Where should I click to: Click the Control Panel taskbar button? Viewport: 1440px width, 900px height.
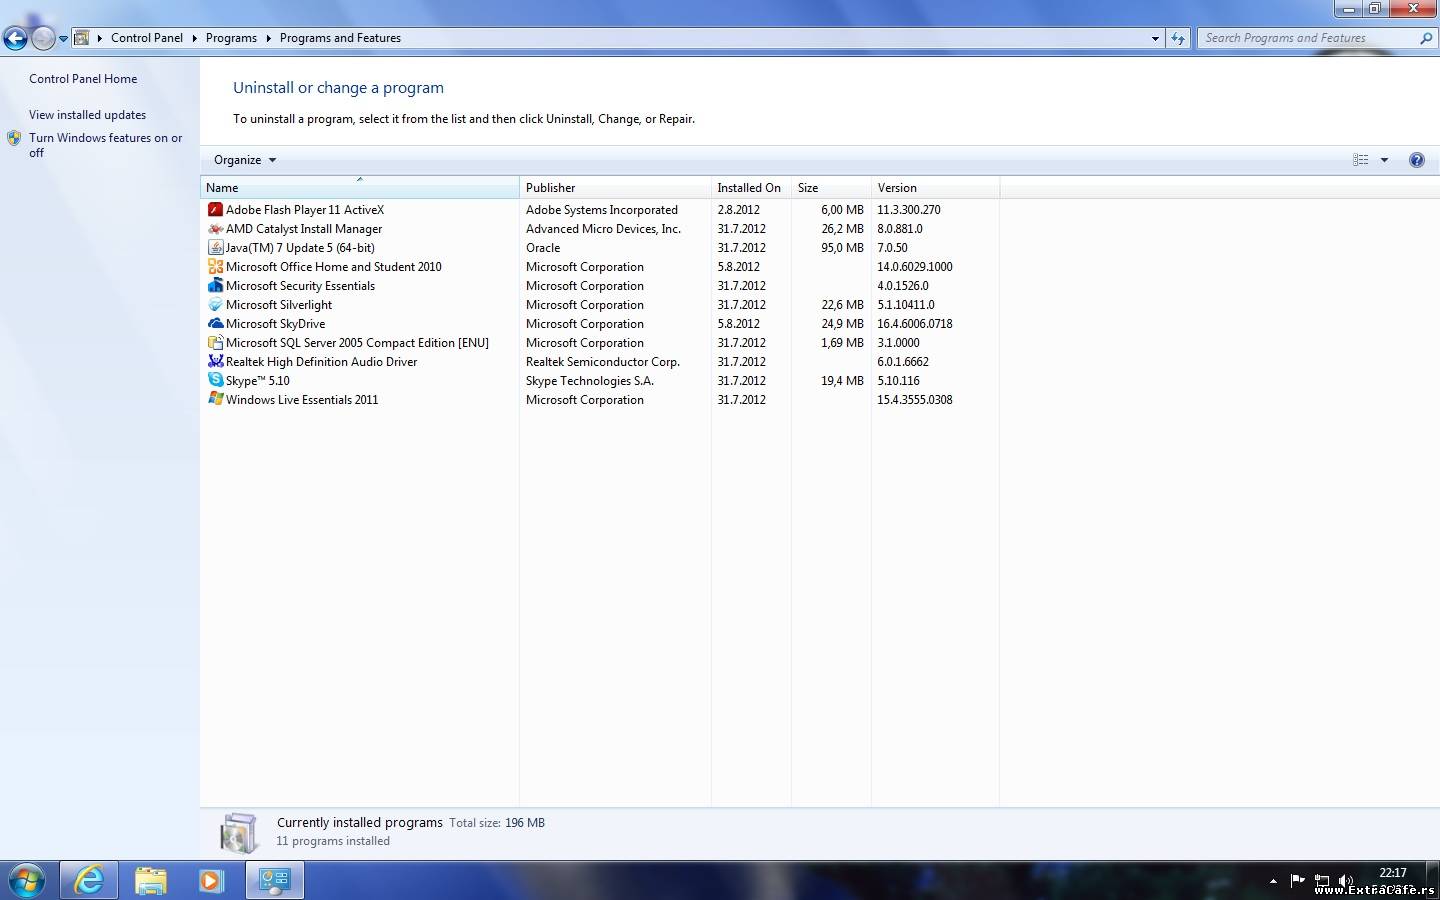pos(274,881)
